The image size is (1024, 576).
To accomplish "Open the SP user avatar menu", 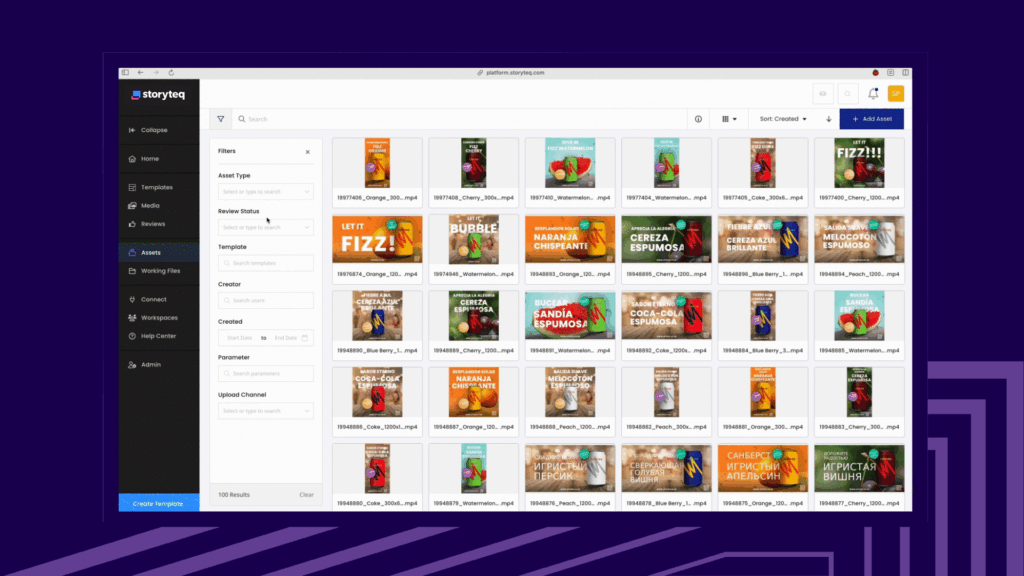I will (896, 94).
